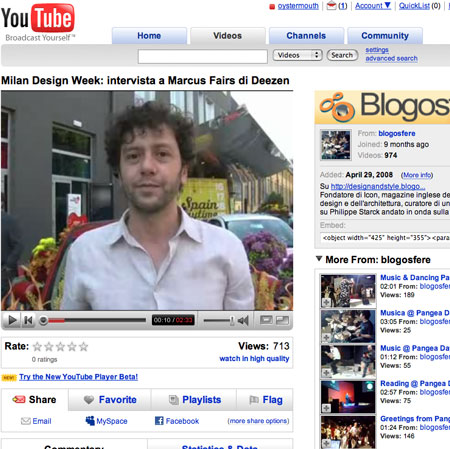Add Reading @ Pangea video to QuickList
This screenshot has width=450, height=449.
coord(326,408)
